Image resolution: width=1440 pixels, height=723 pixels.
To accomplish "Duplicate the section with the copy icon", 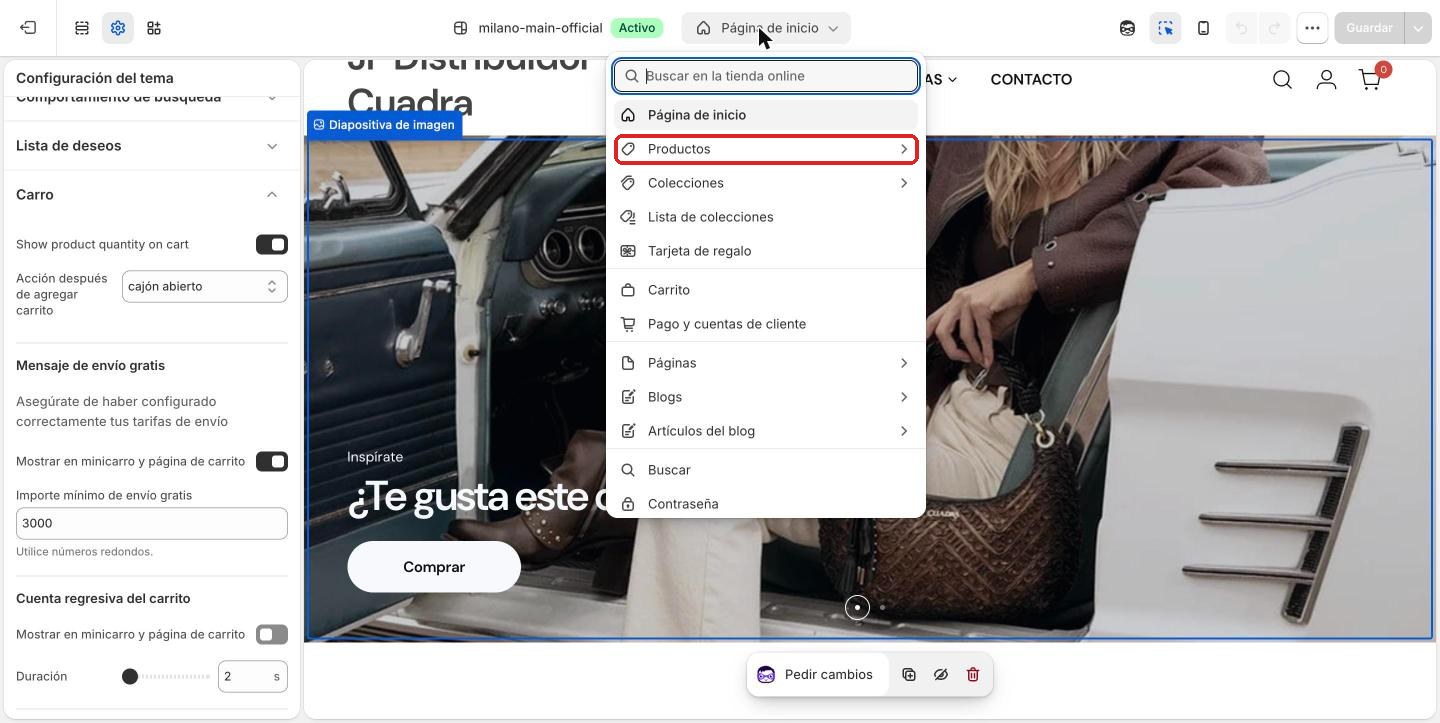I will (909, 675).
